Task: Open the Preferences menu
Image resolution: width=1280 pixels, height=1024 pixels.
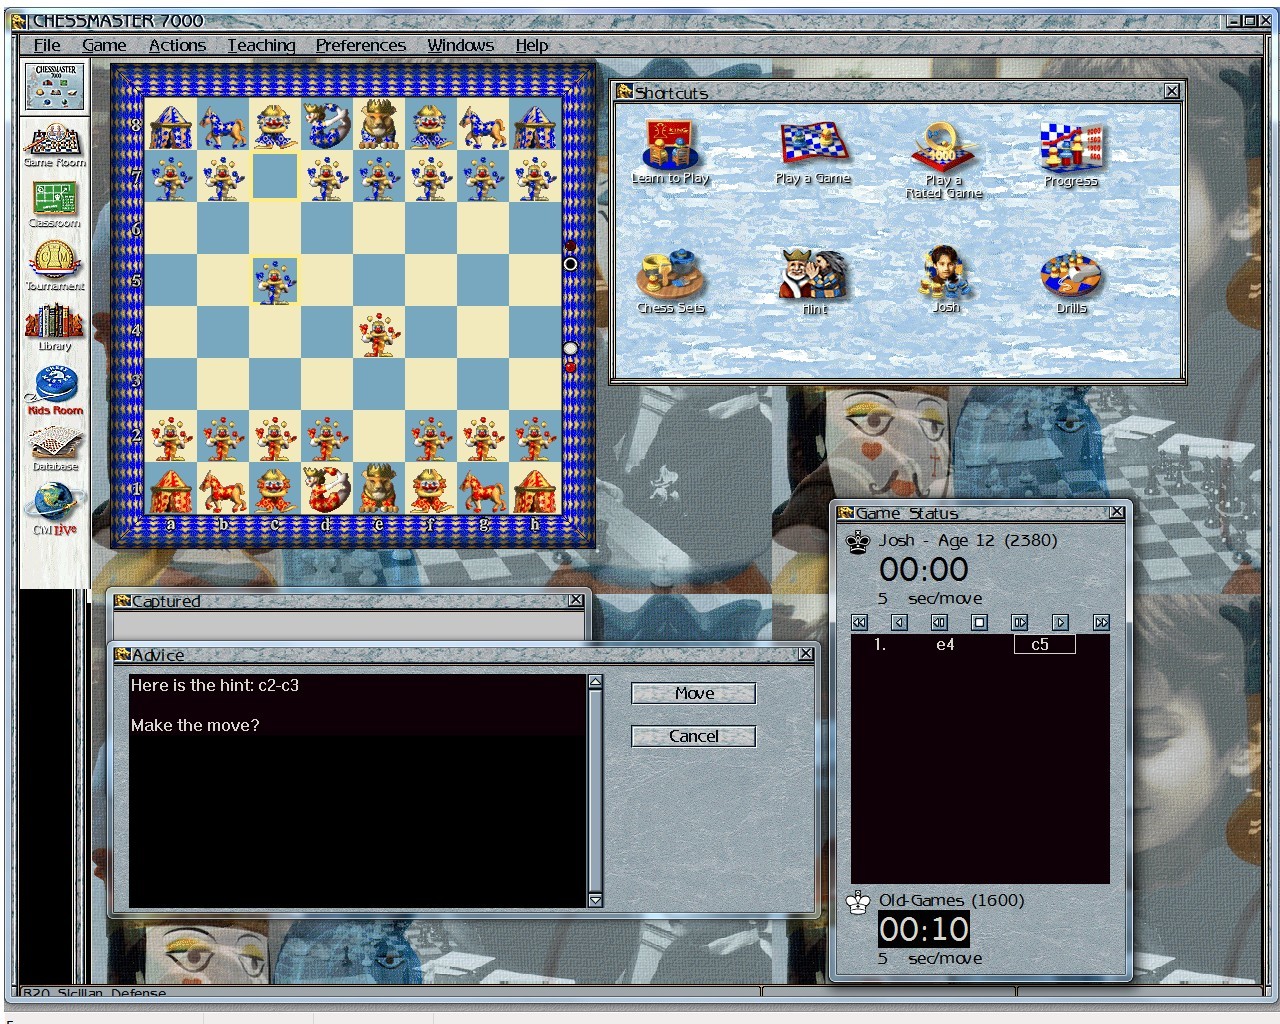Action: coord(361,45)
